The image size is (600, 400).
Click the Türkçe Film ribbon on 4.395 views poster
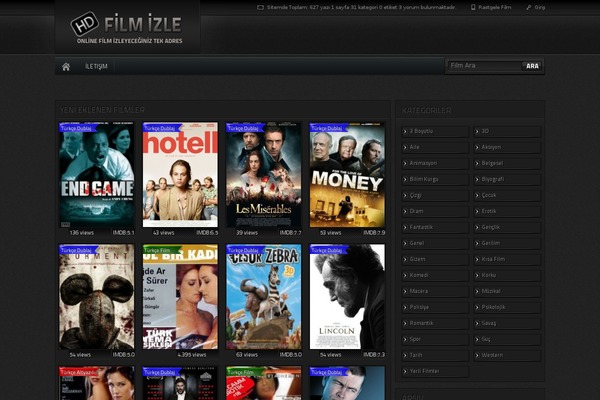(161, 250)
